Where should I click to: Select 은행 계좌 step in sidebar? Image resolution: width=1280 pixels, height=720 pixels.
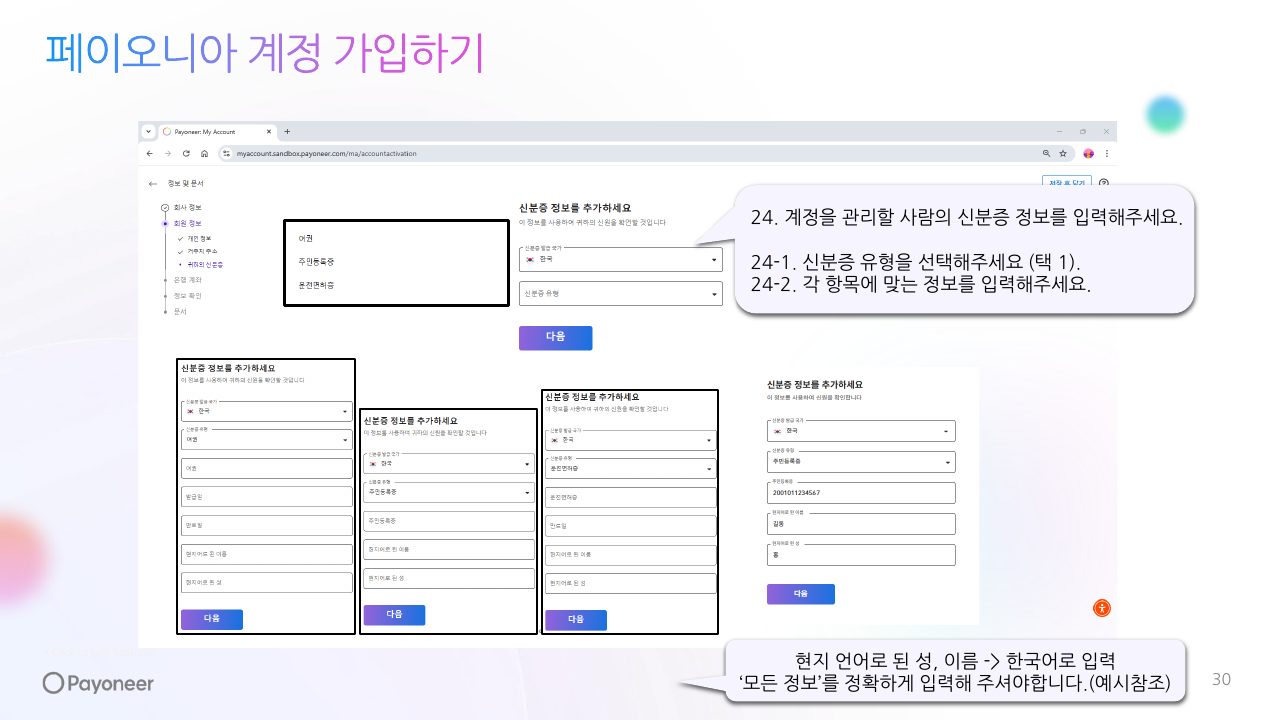point(187,280)
